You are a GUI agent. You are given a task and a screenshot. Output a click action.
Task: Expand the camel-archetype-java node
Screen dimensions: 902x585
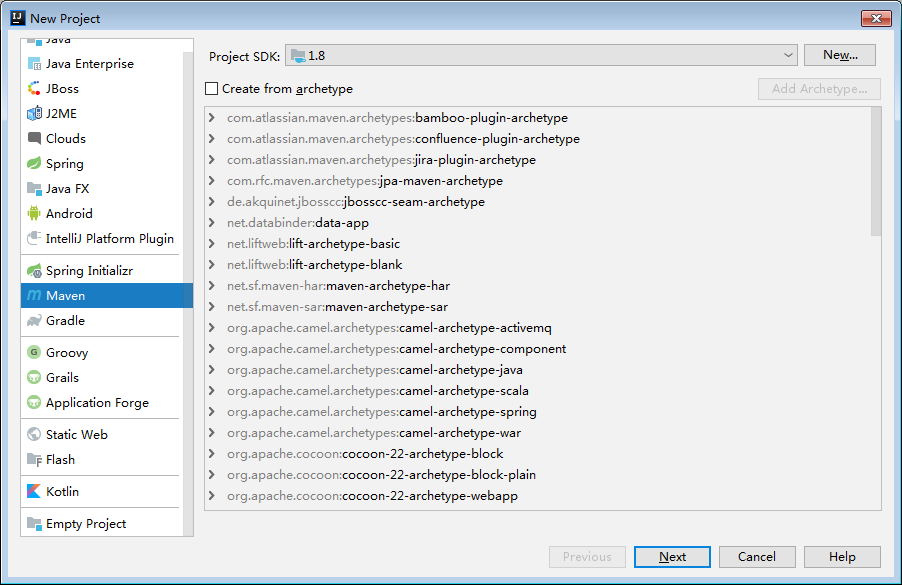tap(212, 369)
